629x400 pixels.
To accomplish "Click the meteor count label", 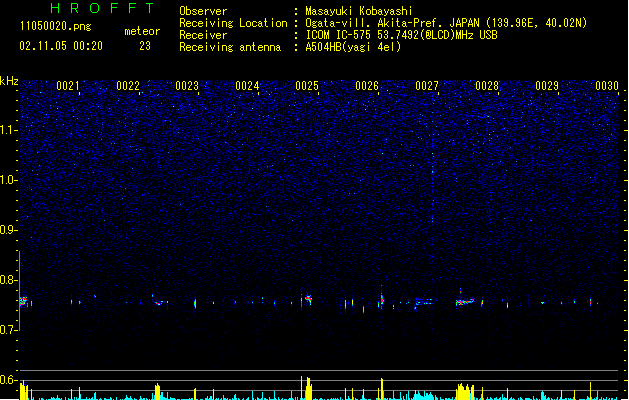I will [x=142, y=31].
